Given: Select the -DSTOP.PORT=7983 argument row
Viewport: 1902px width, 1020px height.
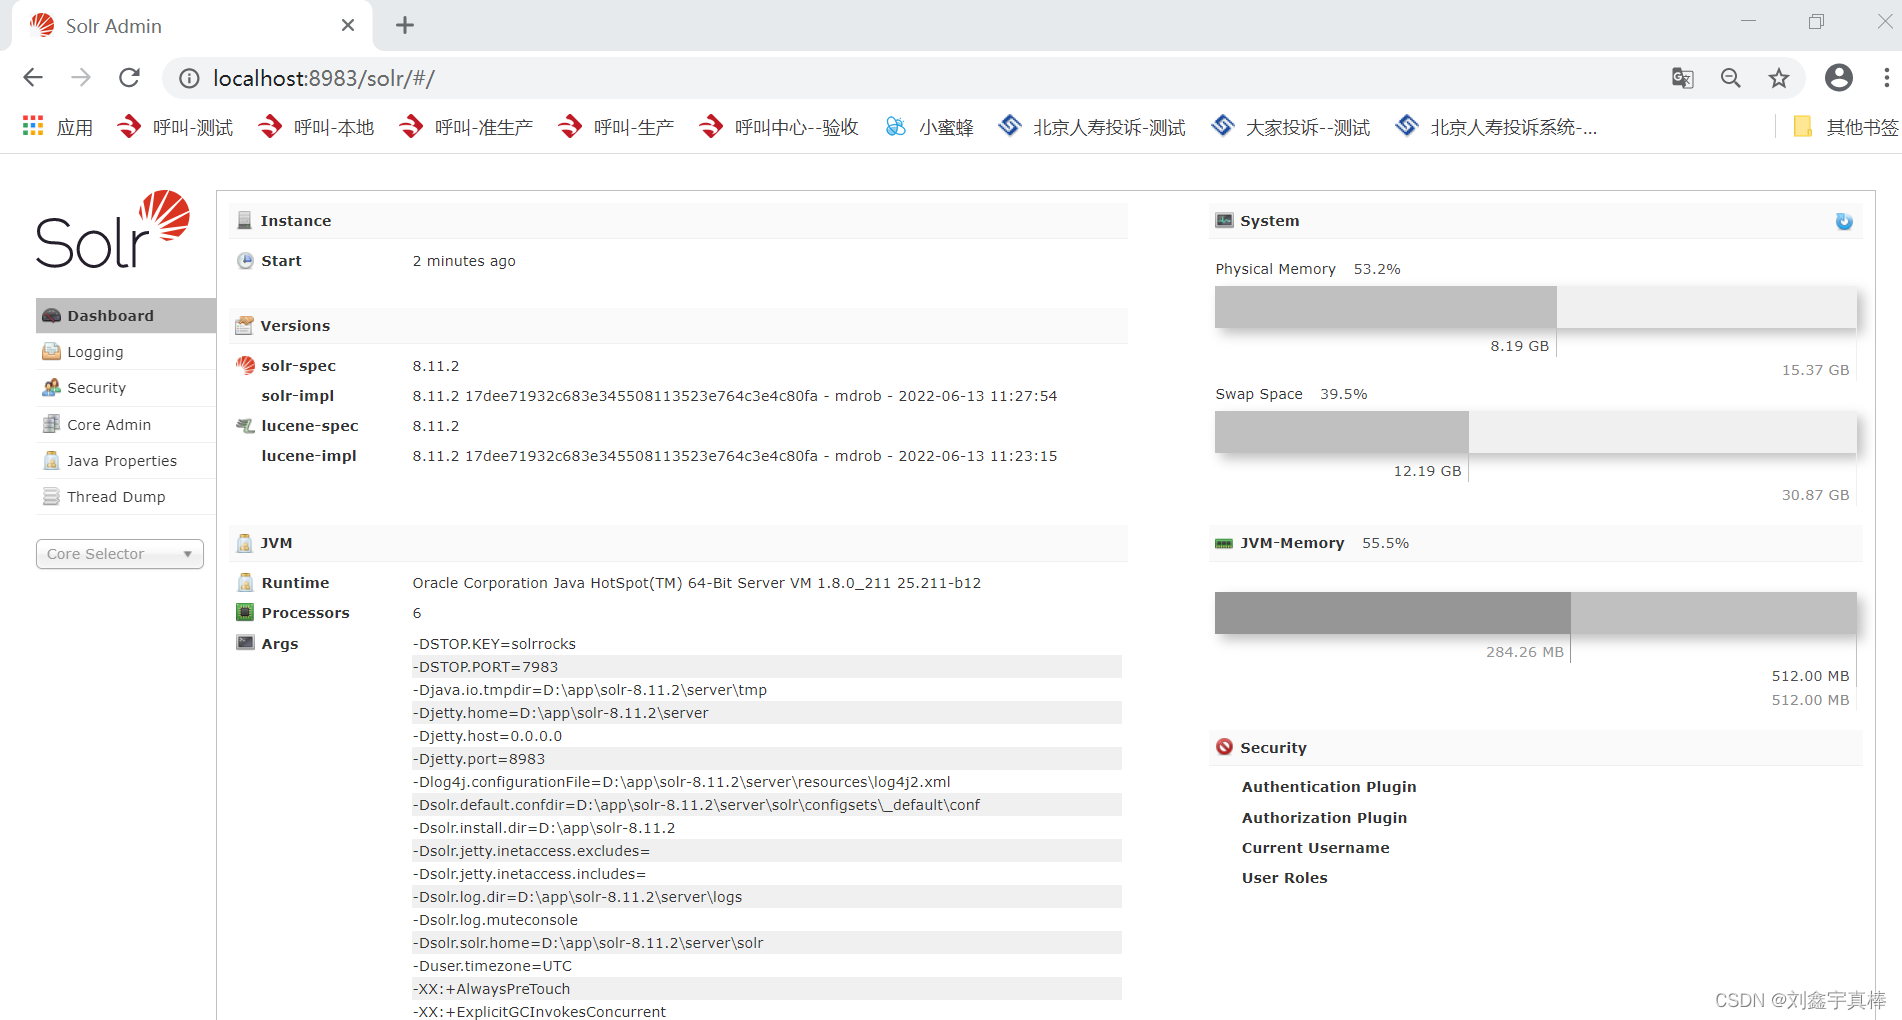Looking at the screenshot, I should (766, 667).
